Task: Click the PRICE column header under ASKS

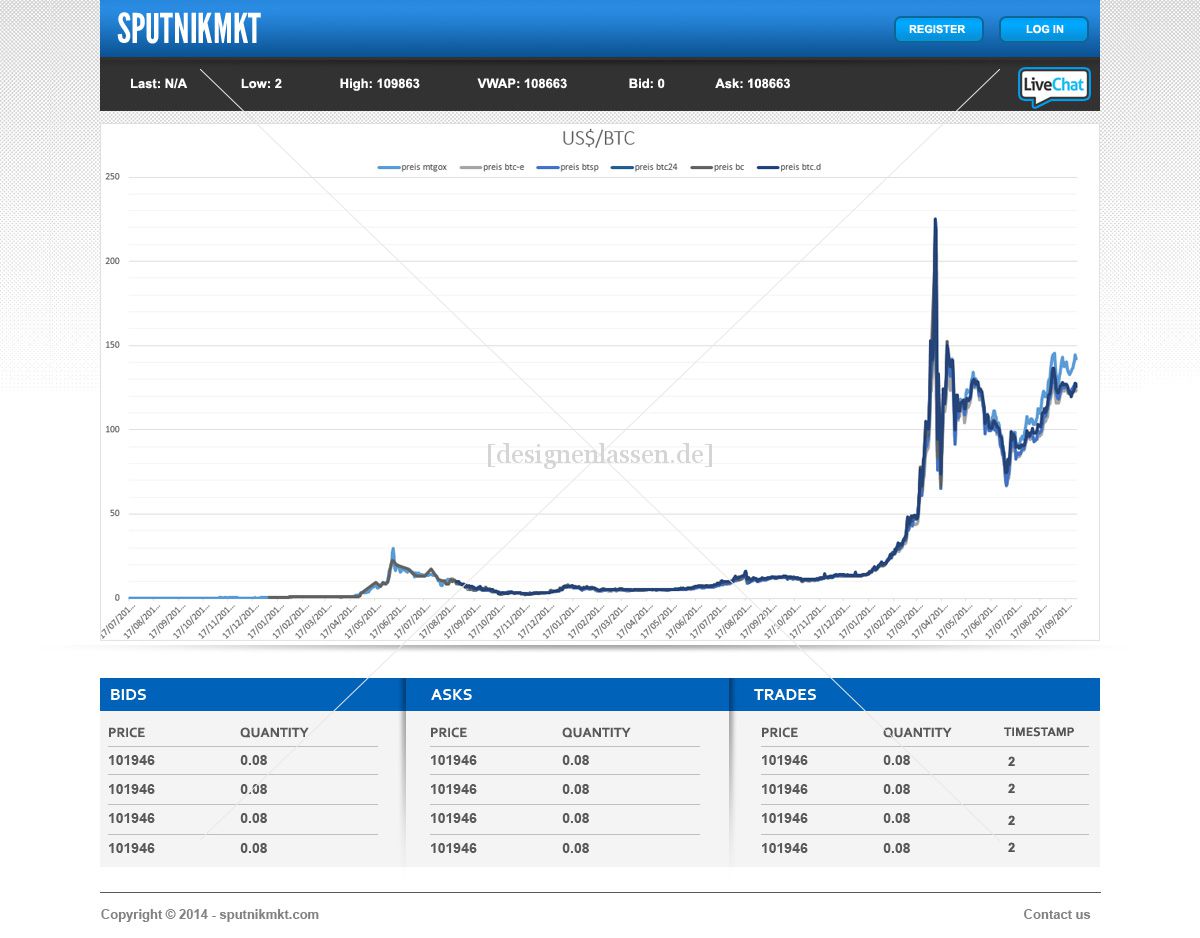Action: pos(449,732)
